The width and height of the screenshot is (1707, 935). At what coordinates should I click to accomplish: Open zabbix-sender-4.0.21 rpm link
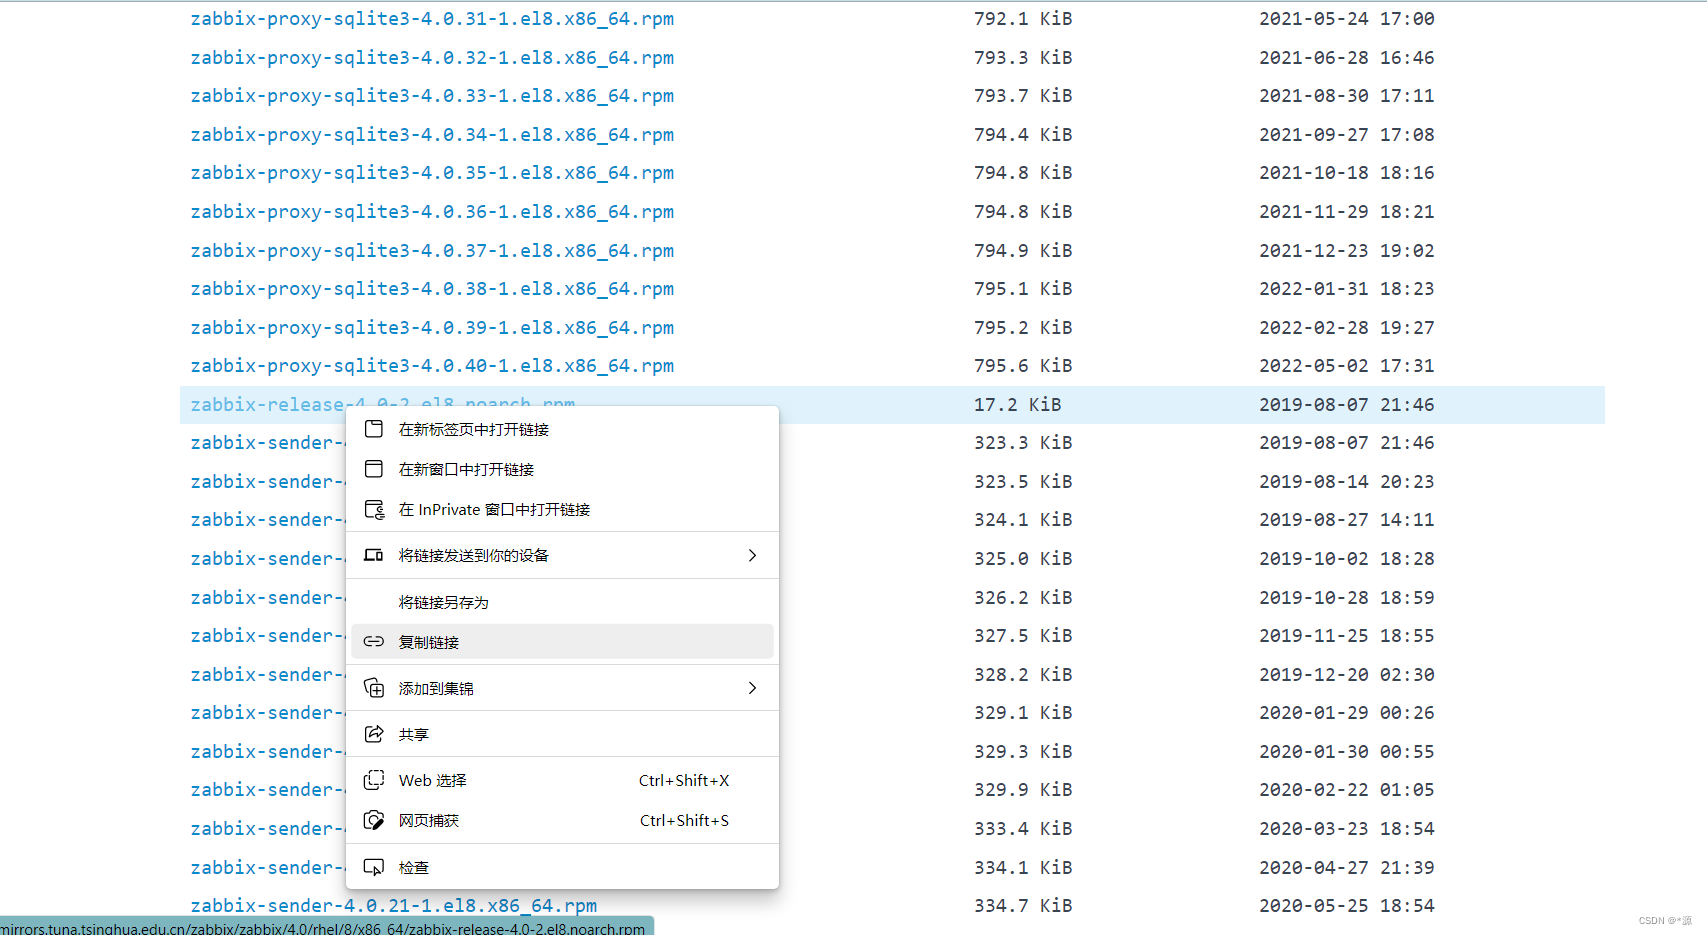click(393, 905)
